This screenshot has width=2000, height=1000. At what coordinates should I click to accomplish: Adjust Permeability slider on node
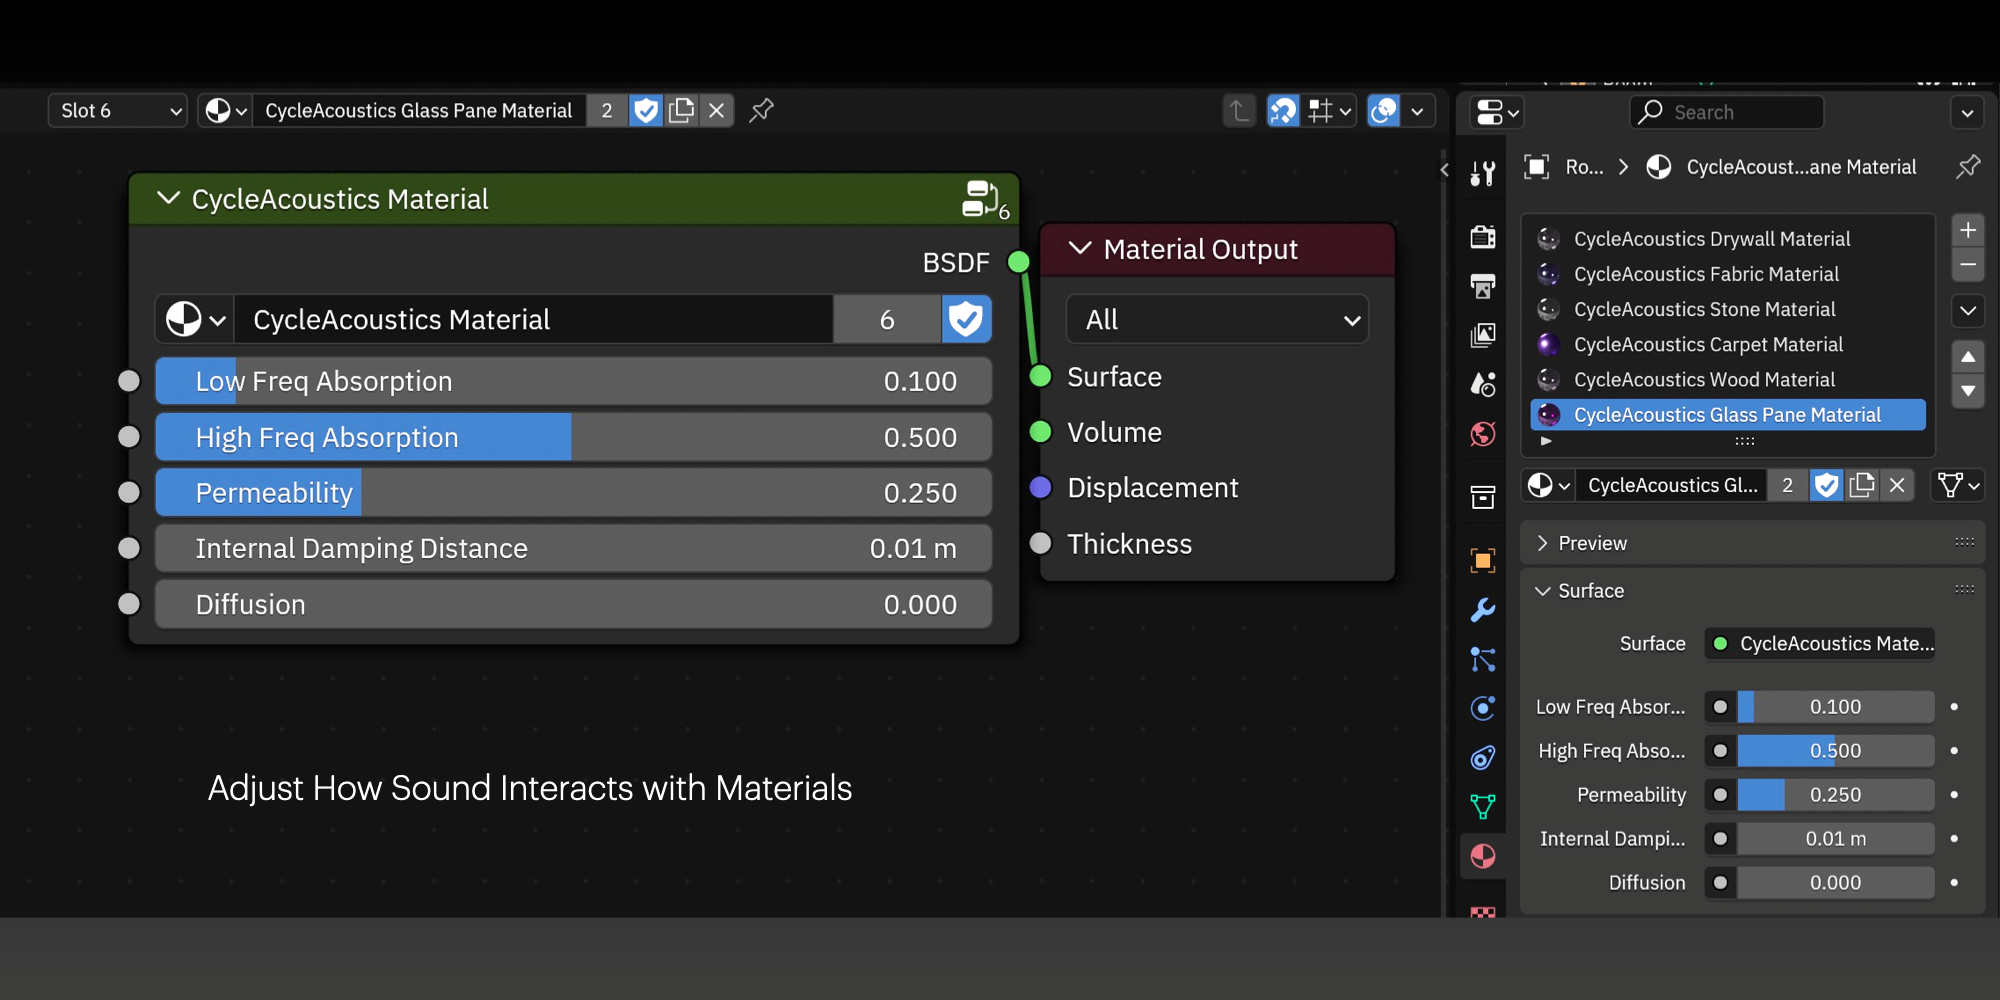click(574, 493)
